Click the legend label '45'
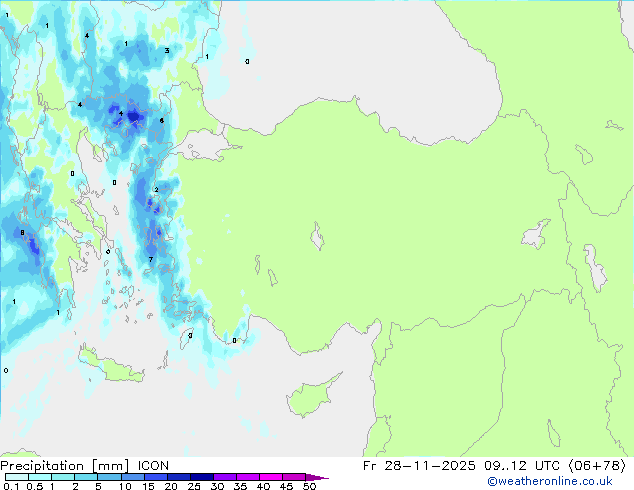634x490 pixels. [286, 486]
